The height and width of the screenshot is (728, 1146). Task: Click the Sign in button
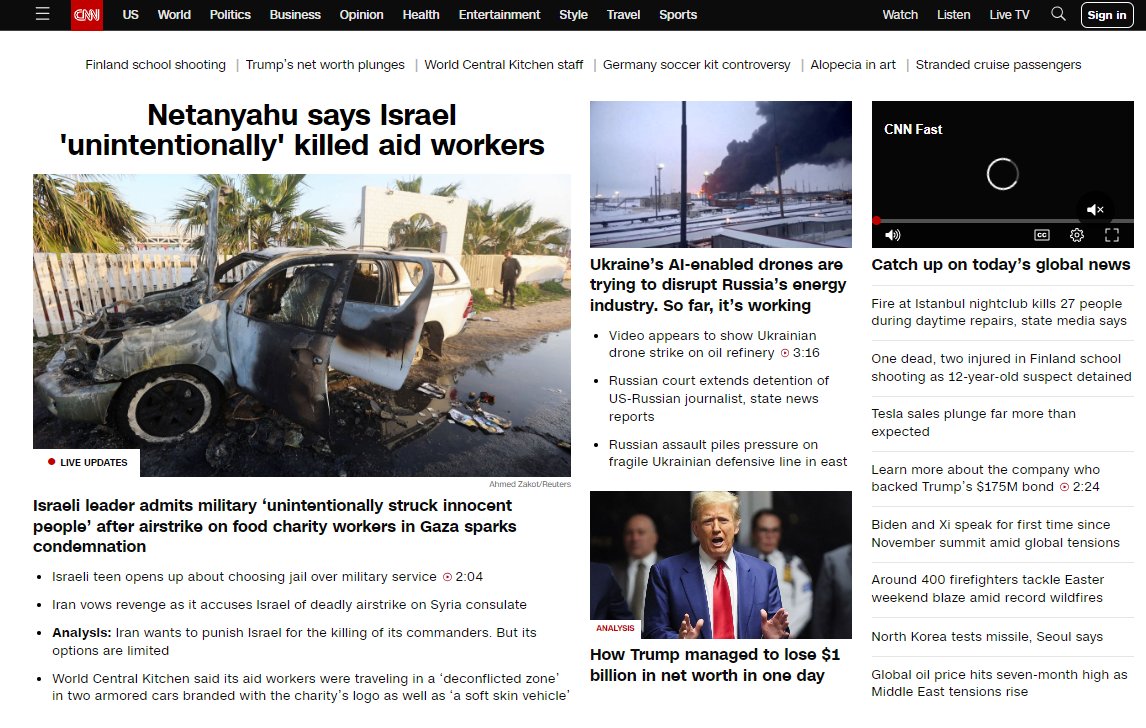coord(1107,15)
